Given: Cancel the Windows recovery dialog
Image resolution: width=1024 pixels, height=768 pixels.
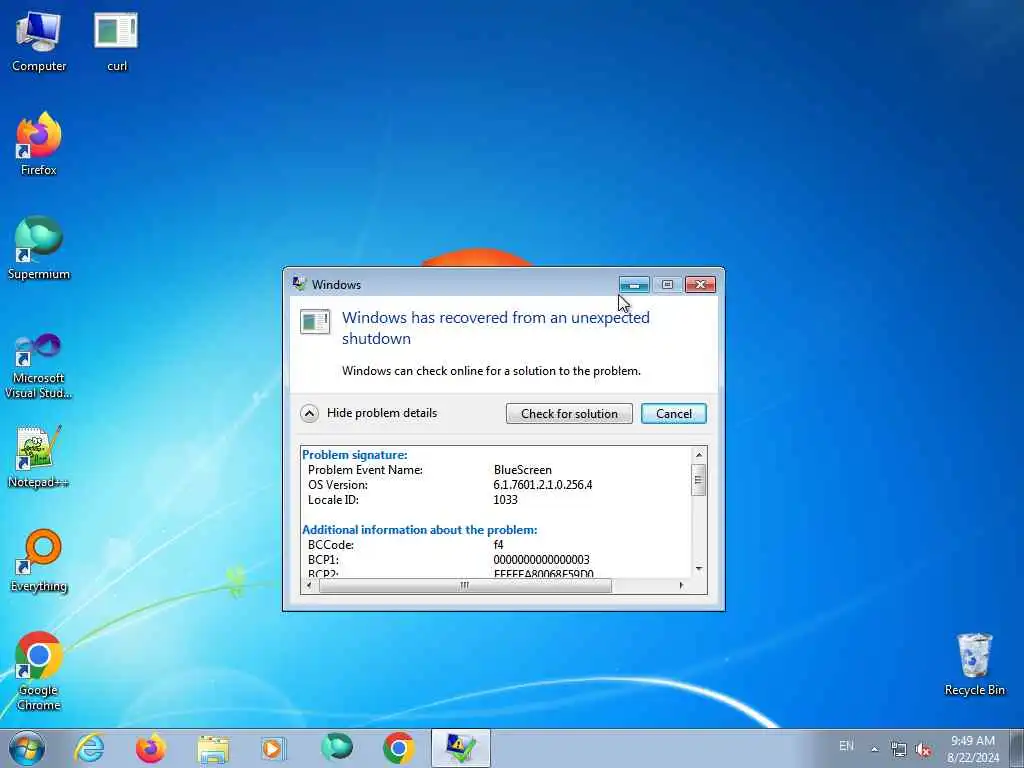Looking at the screenshot, I should point(674,413).
